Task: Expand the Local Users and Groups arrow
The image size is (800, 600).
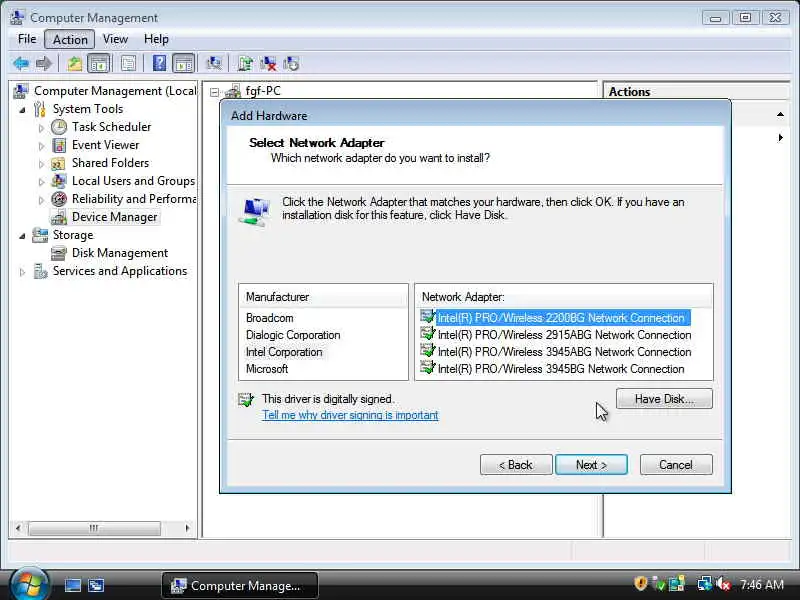Action: pyautogui.click(x=41, y=182)
